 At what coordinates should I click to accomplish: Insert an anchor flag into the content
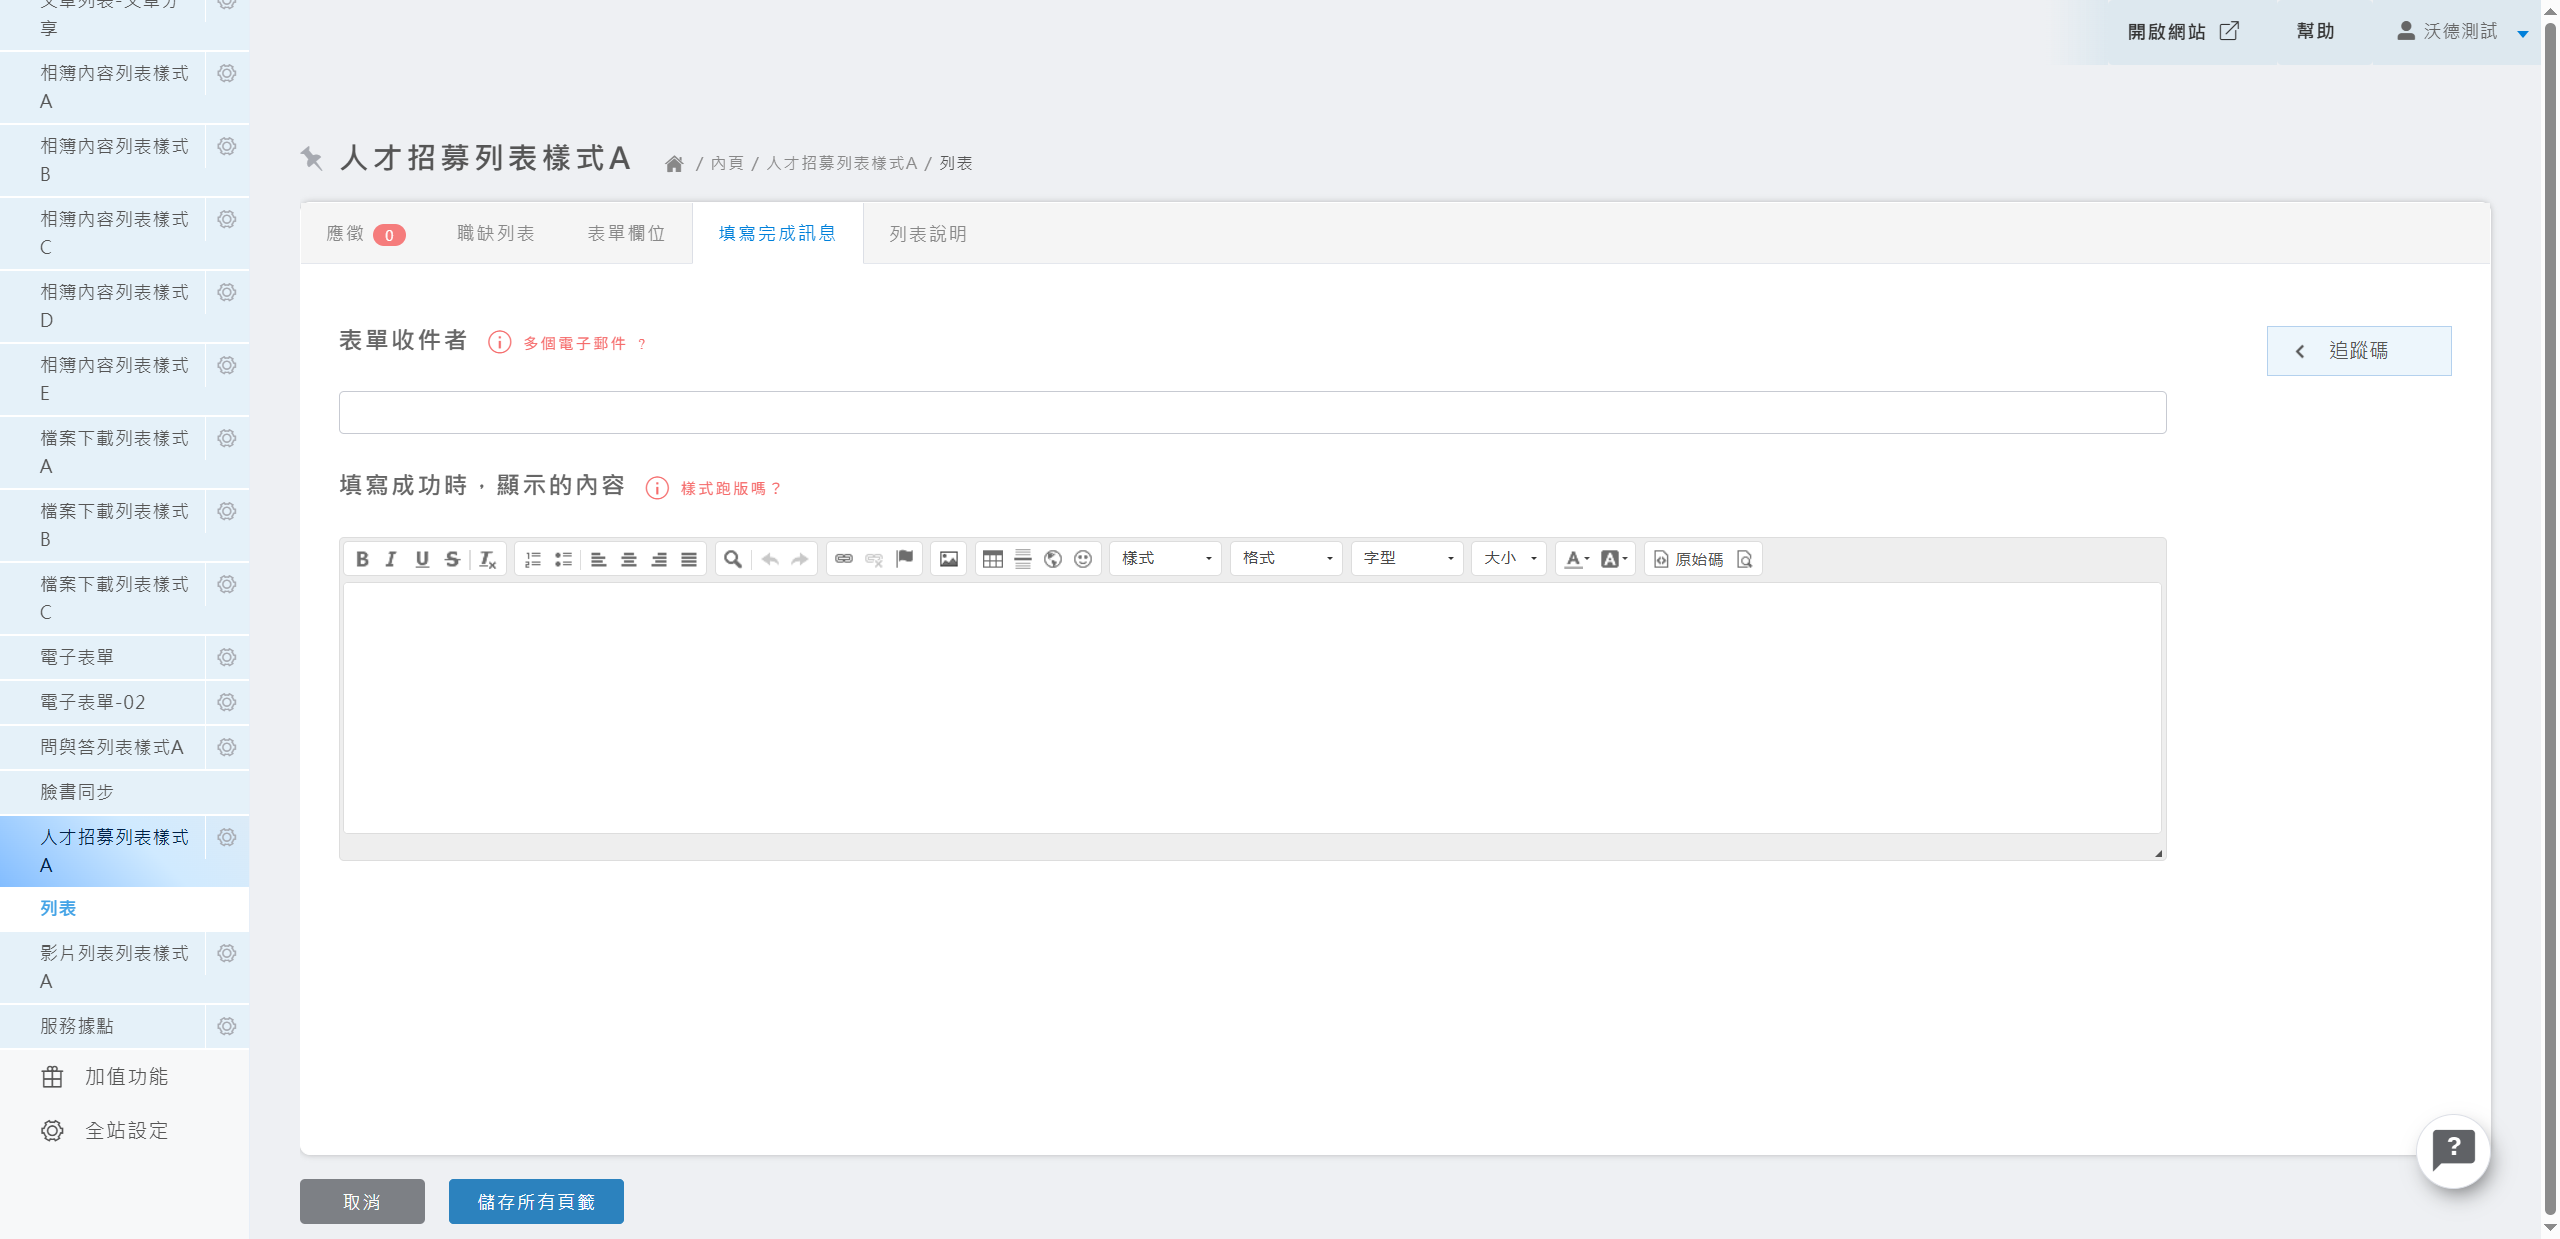point(904,558)
